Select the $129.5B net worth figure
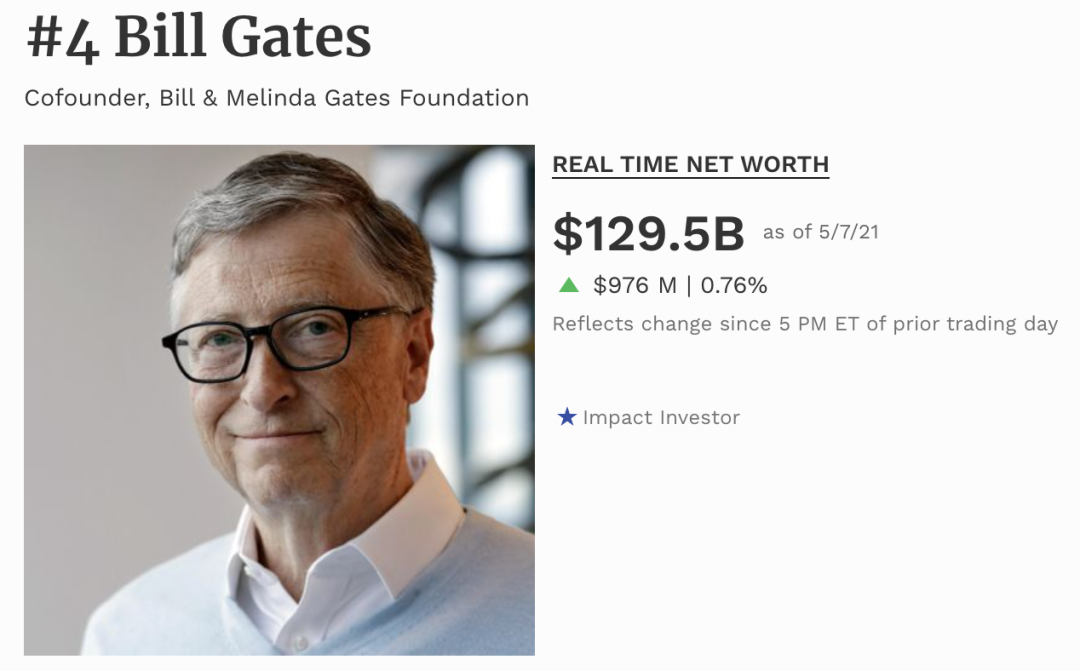The image size is (1080, 671). [648, 234]
